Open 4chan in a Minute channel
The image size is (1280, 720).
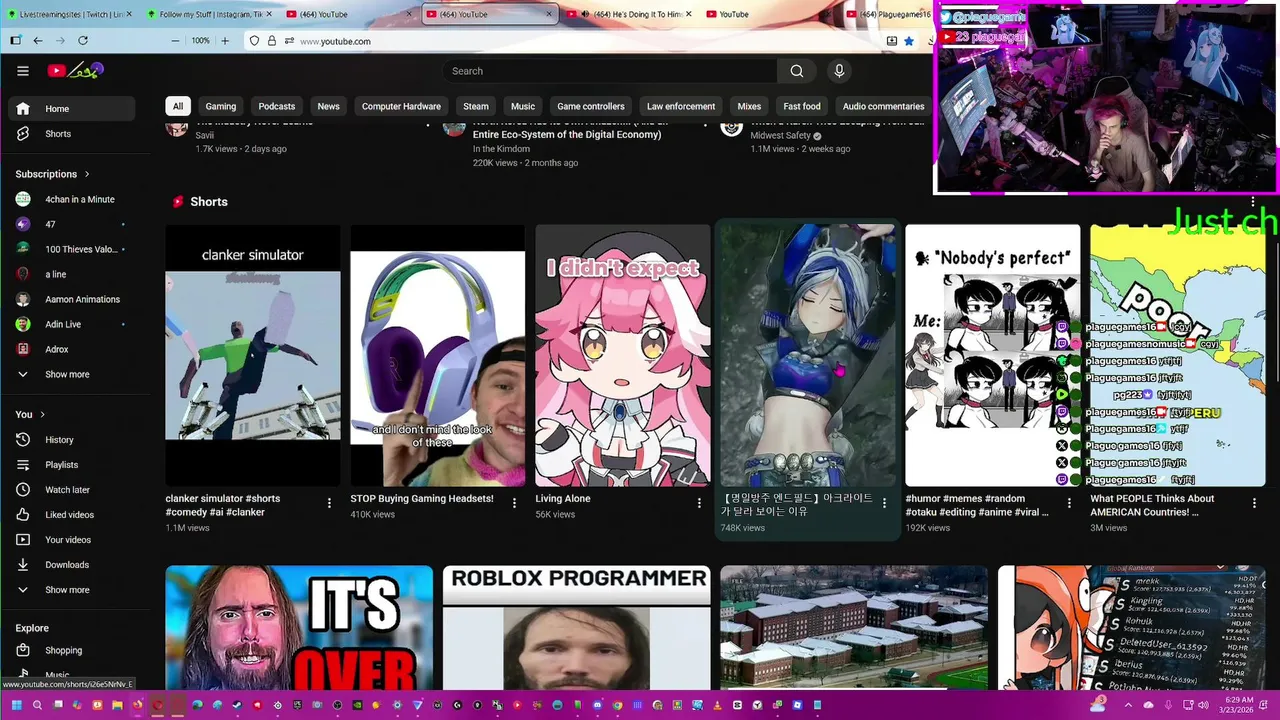(71, 199)
